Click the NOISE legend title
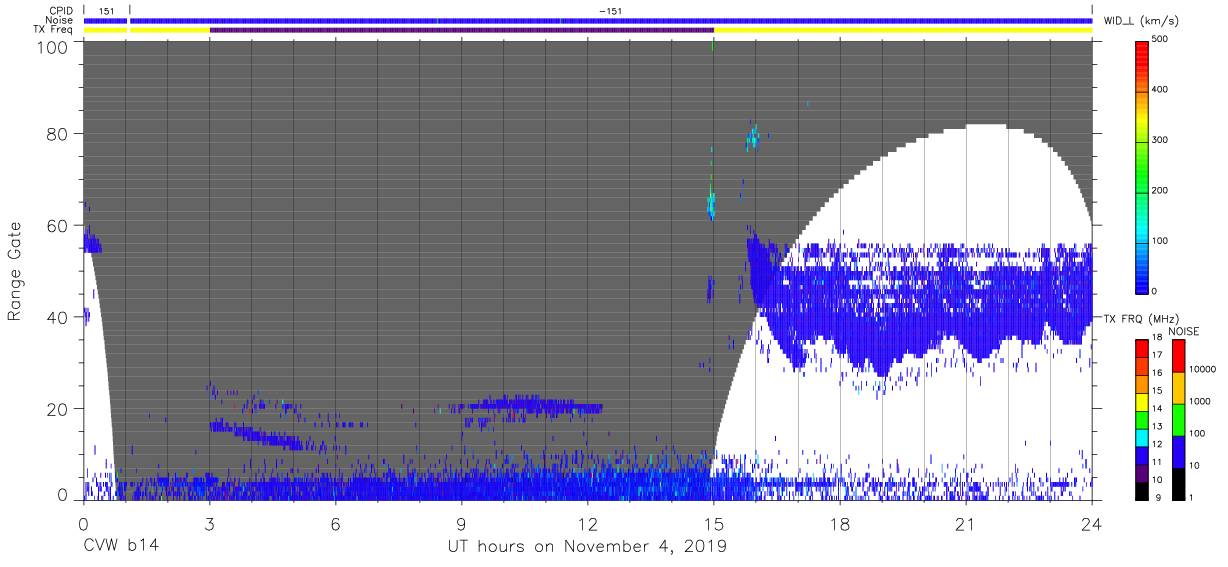1228x567 pixels. click(1186, 330)
